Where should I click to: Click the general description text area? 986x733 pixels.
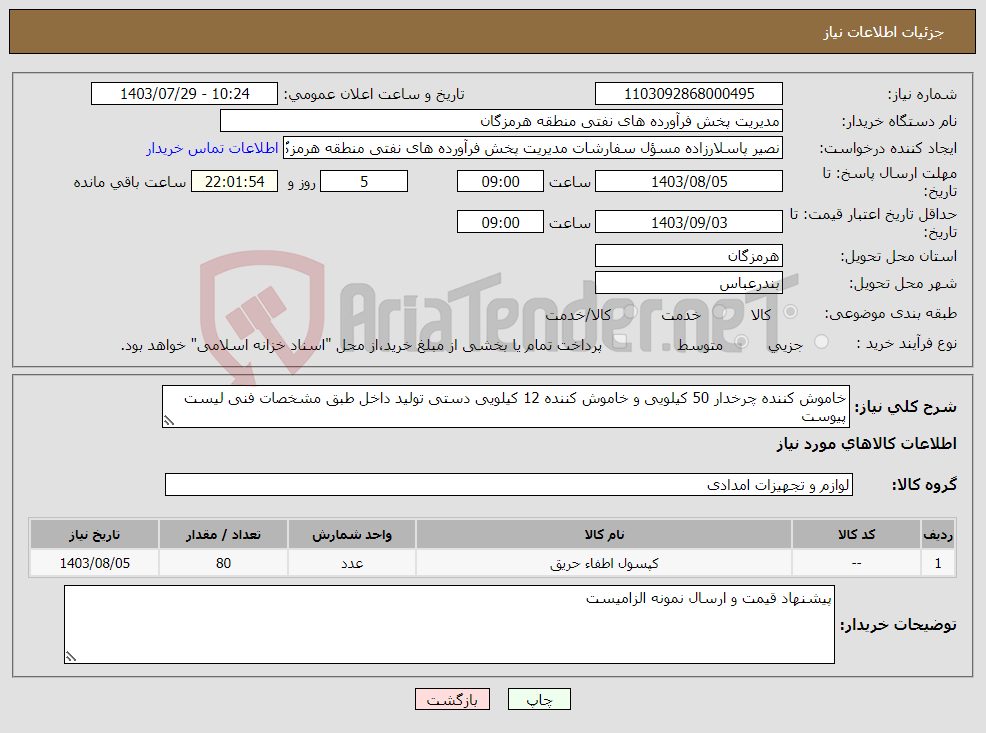506,407
